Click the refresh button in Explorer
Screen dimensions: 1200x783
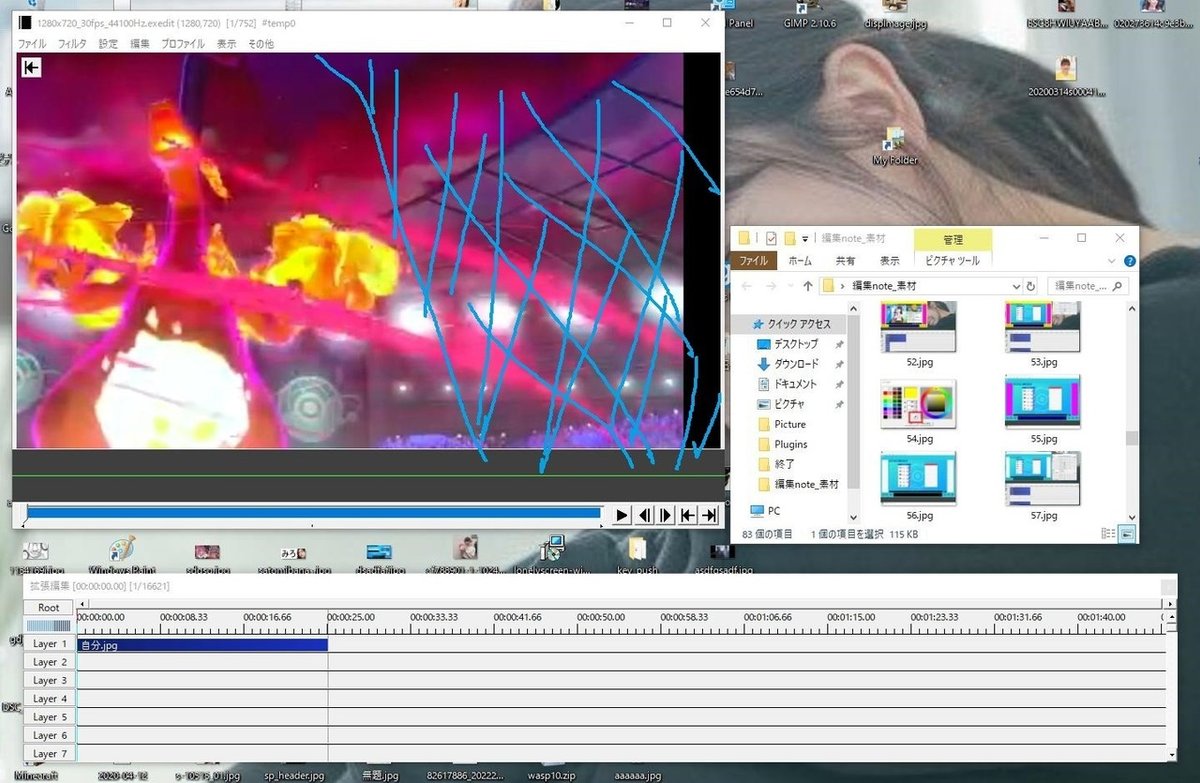(1031, 286)
